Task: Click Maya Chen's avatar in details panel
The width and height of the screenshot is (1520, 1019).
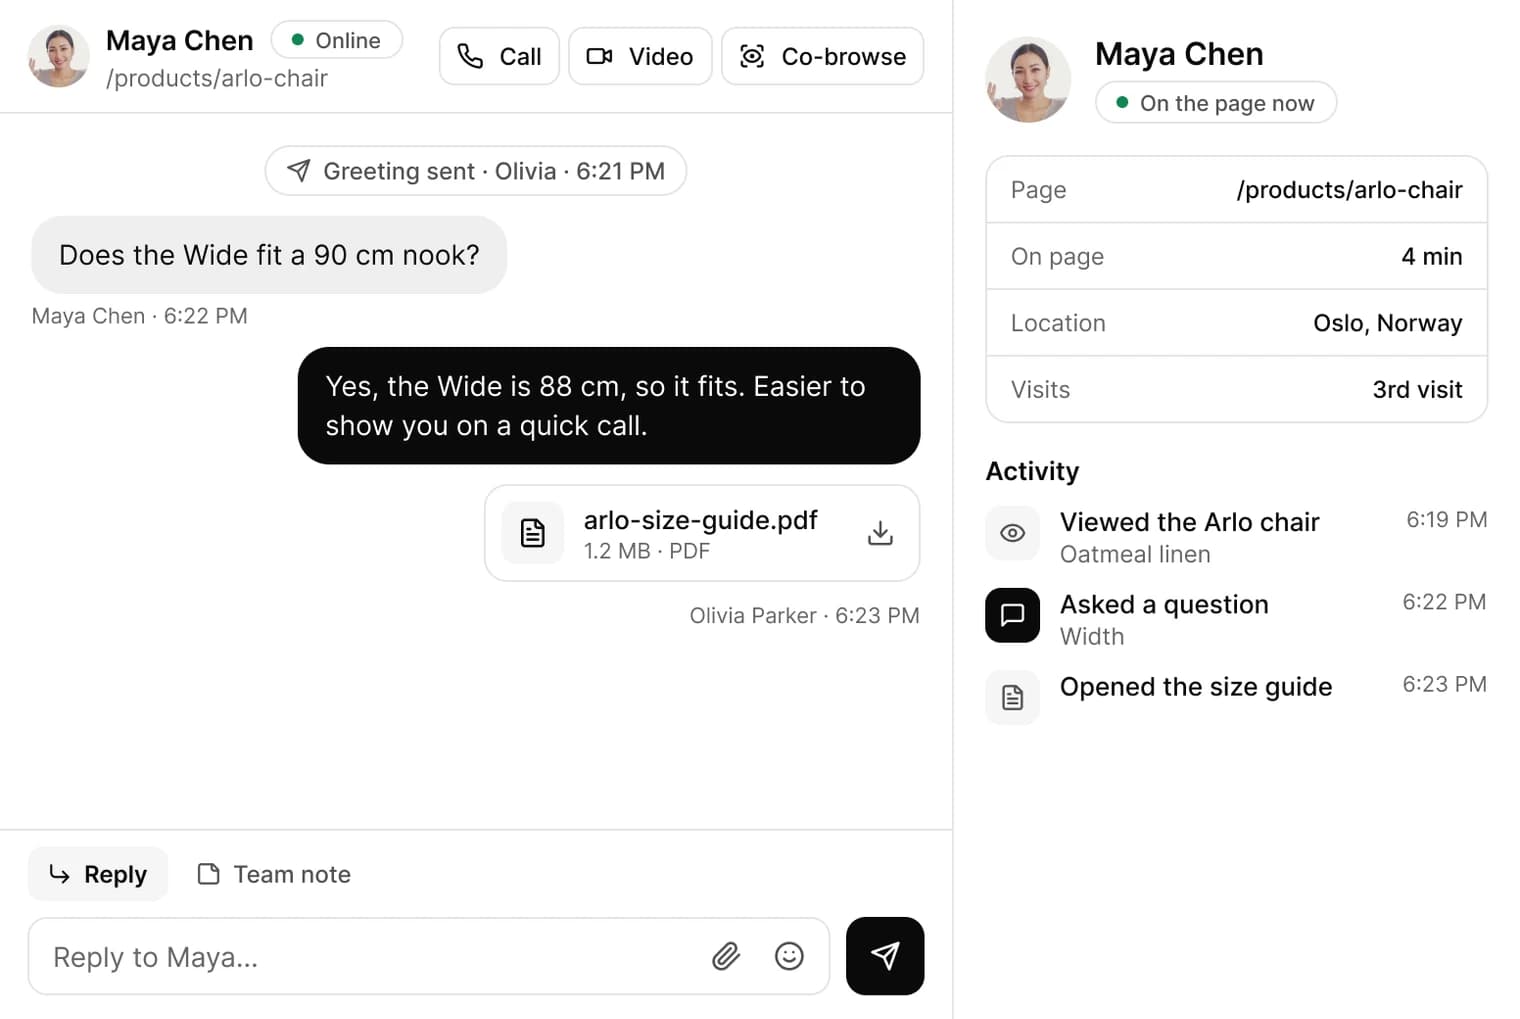Action: [x=1028, y=80]
